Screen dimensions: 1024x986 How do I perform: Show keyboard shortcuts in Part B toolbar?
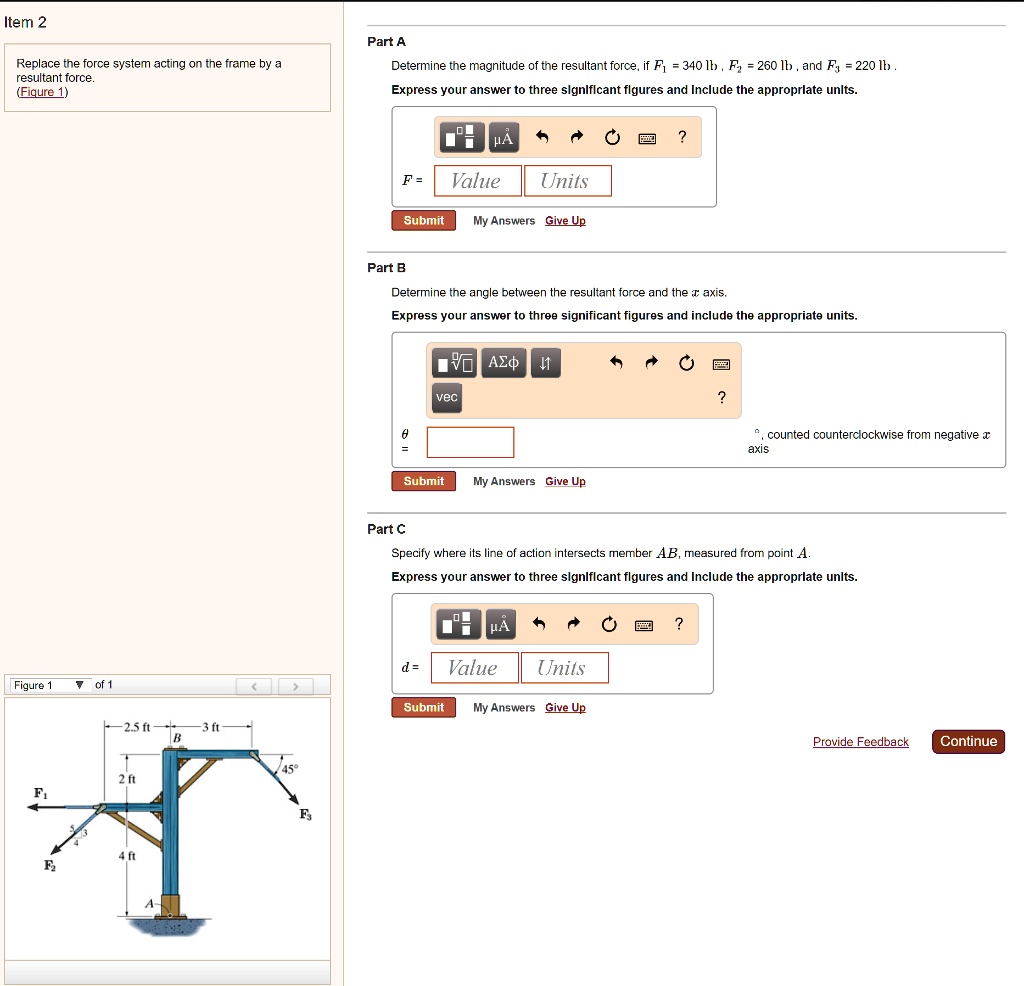(x=722, y=364)
